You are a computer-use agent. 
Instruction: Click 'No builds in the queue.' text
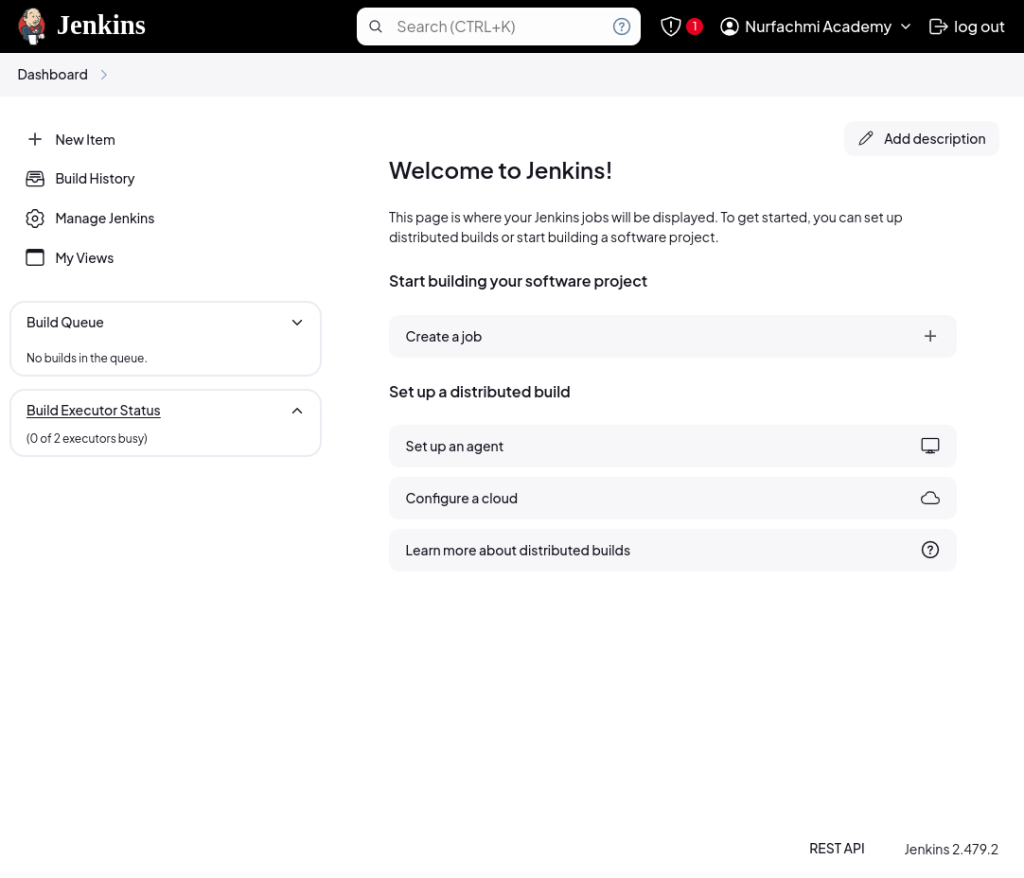(86, 358)
